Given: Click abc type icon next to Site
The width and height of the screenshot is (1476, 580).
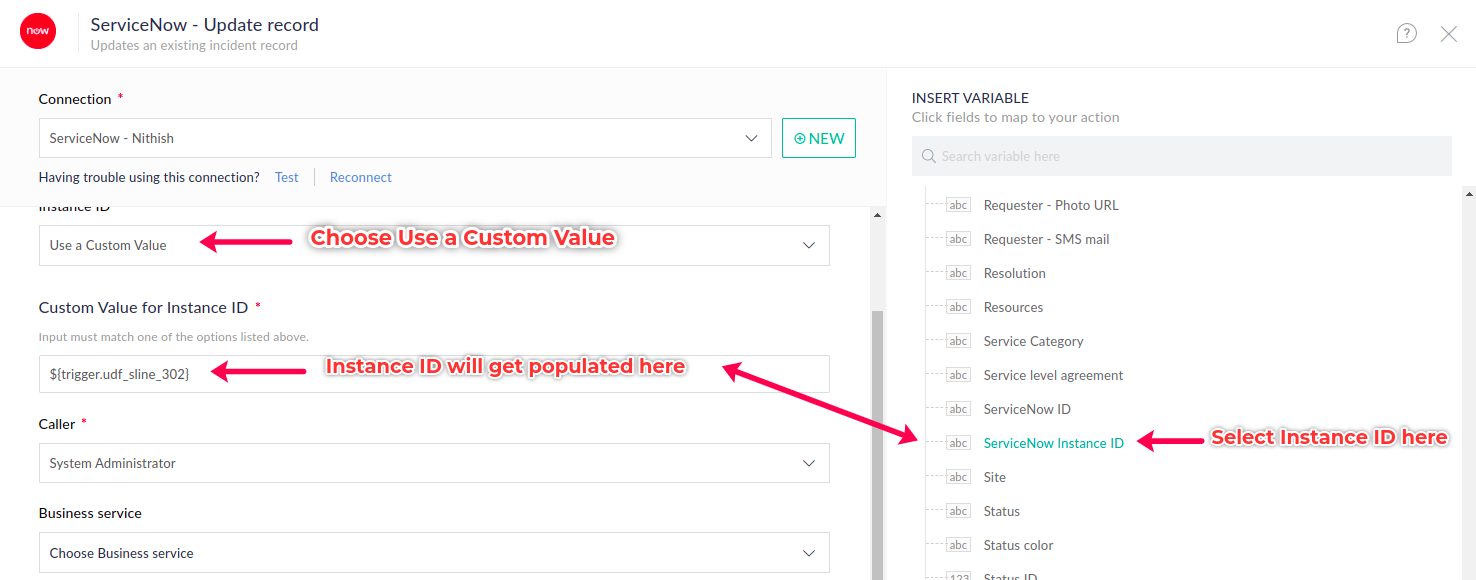Looking at the screenshot, I should pos(958,477).
